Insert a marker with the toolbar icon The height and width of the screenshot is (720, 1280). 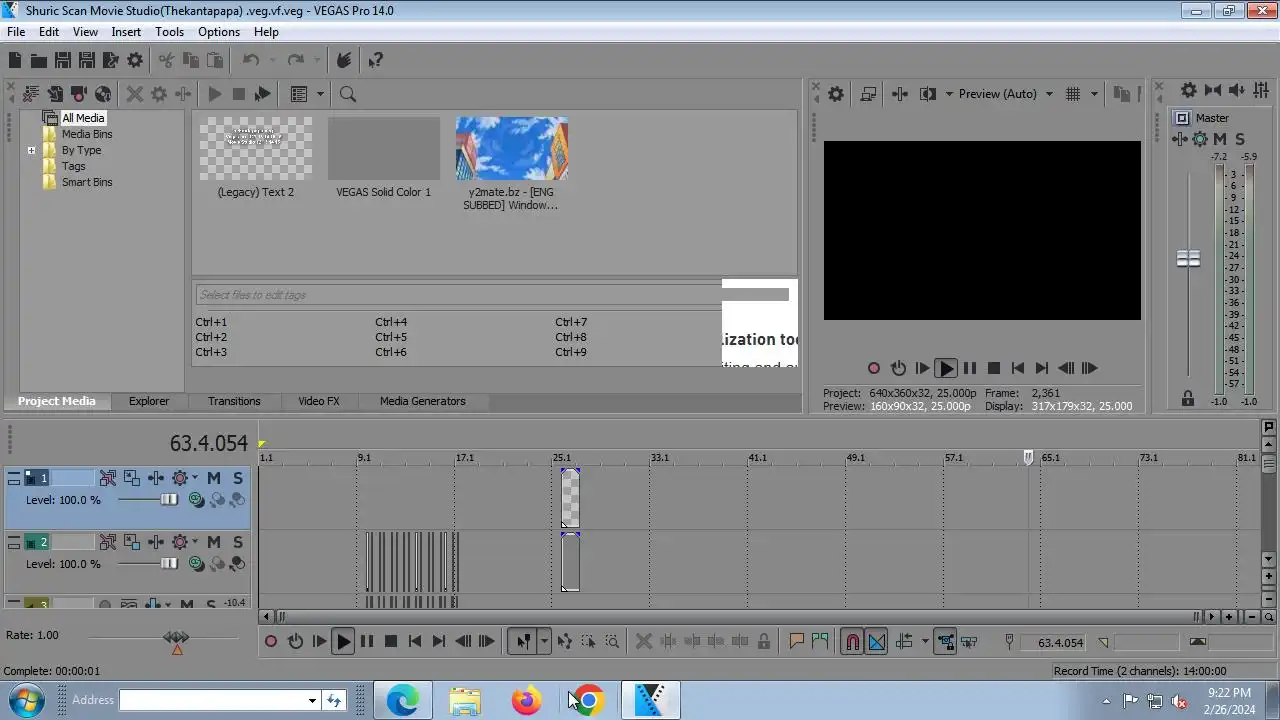(796, 642)
